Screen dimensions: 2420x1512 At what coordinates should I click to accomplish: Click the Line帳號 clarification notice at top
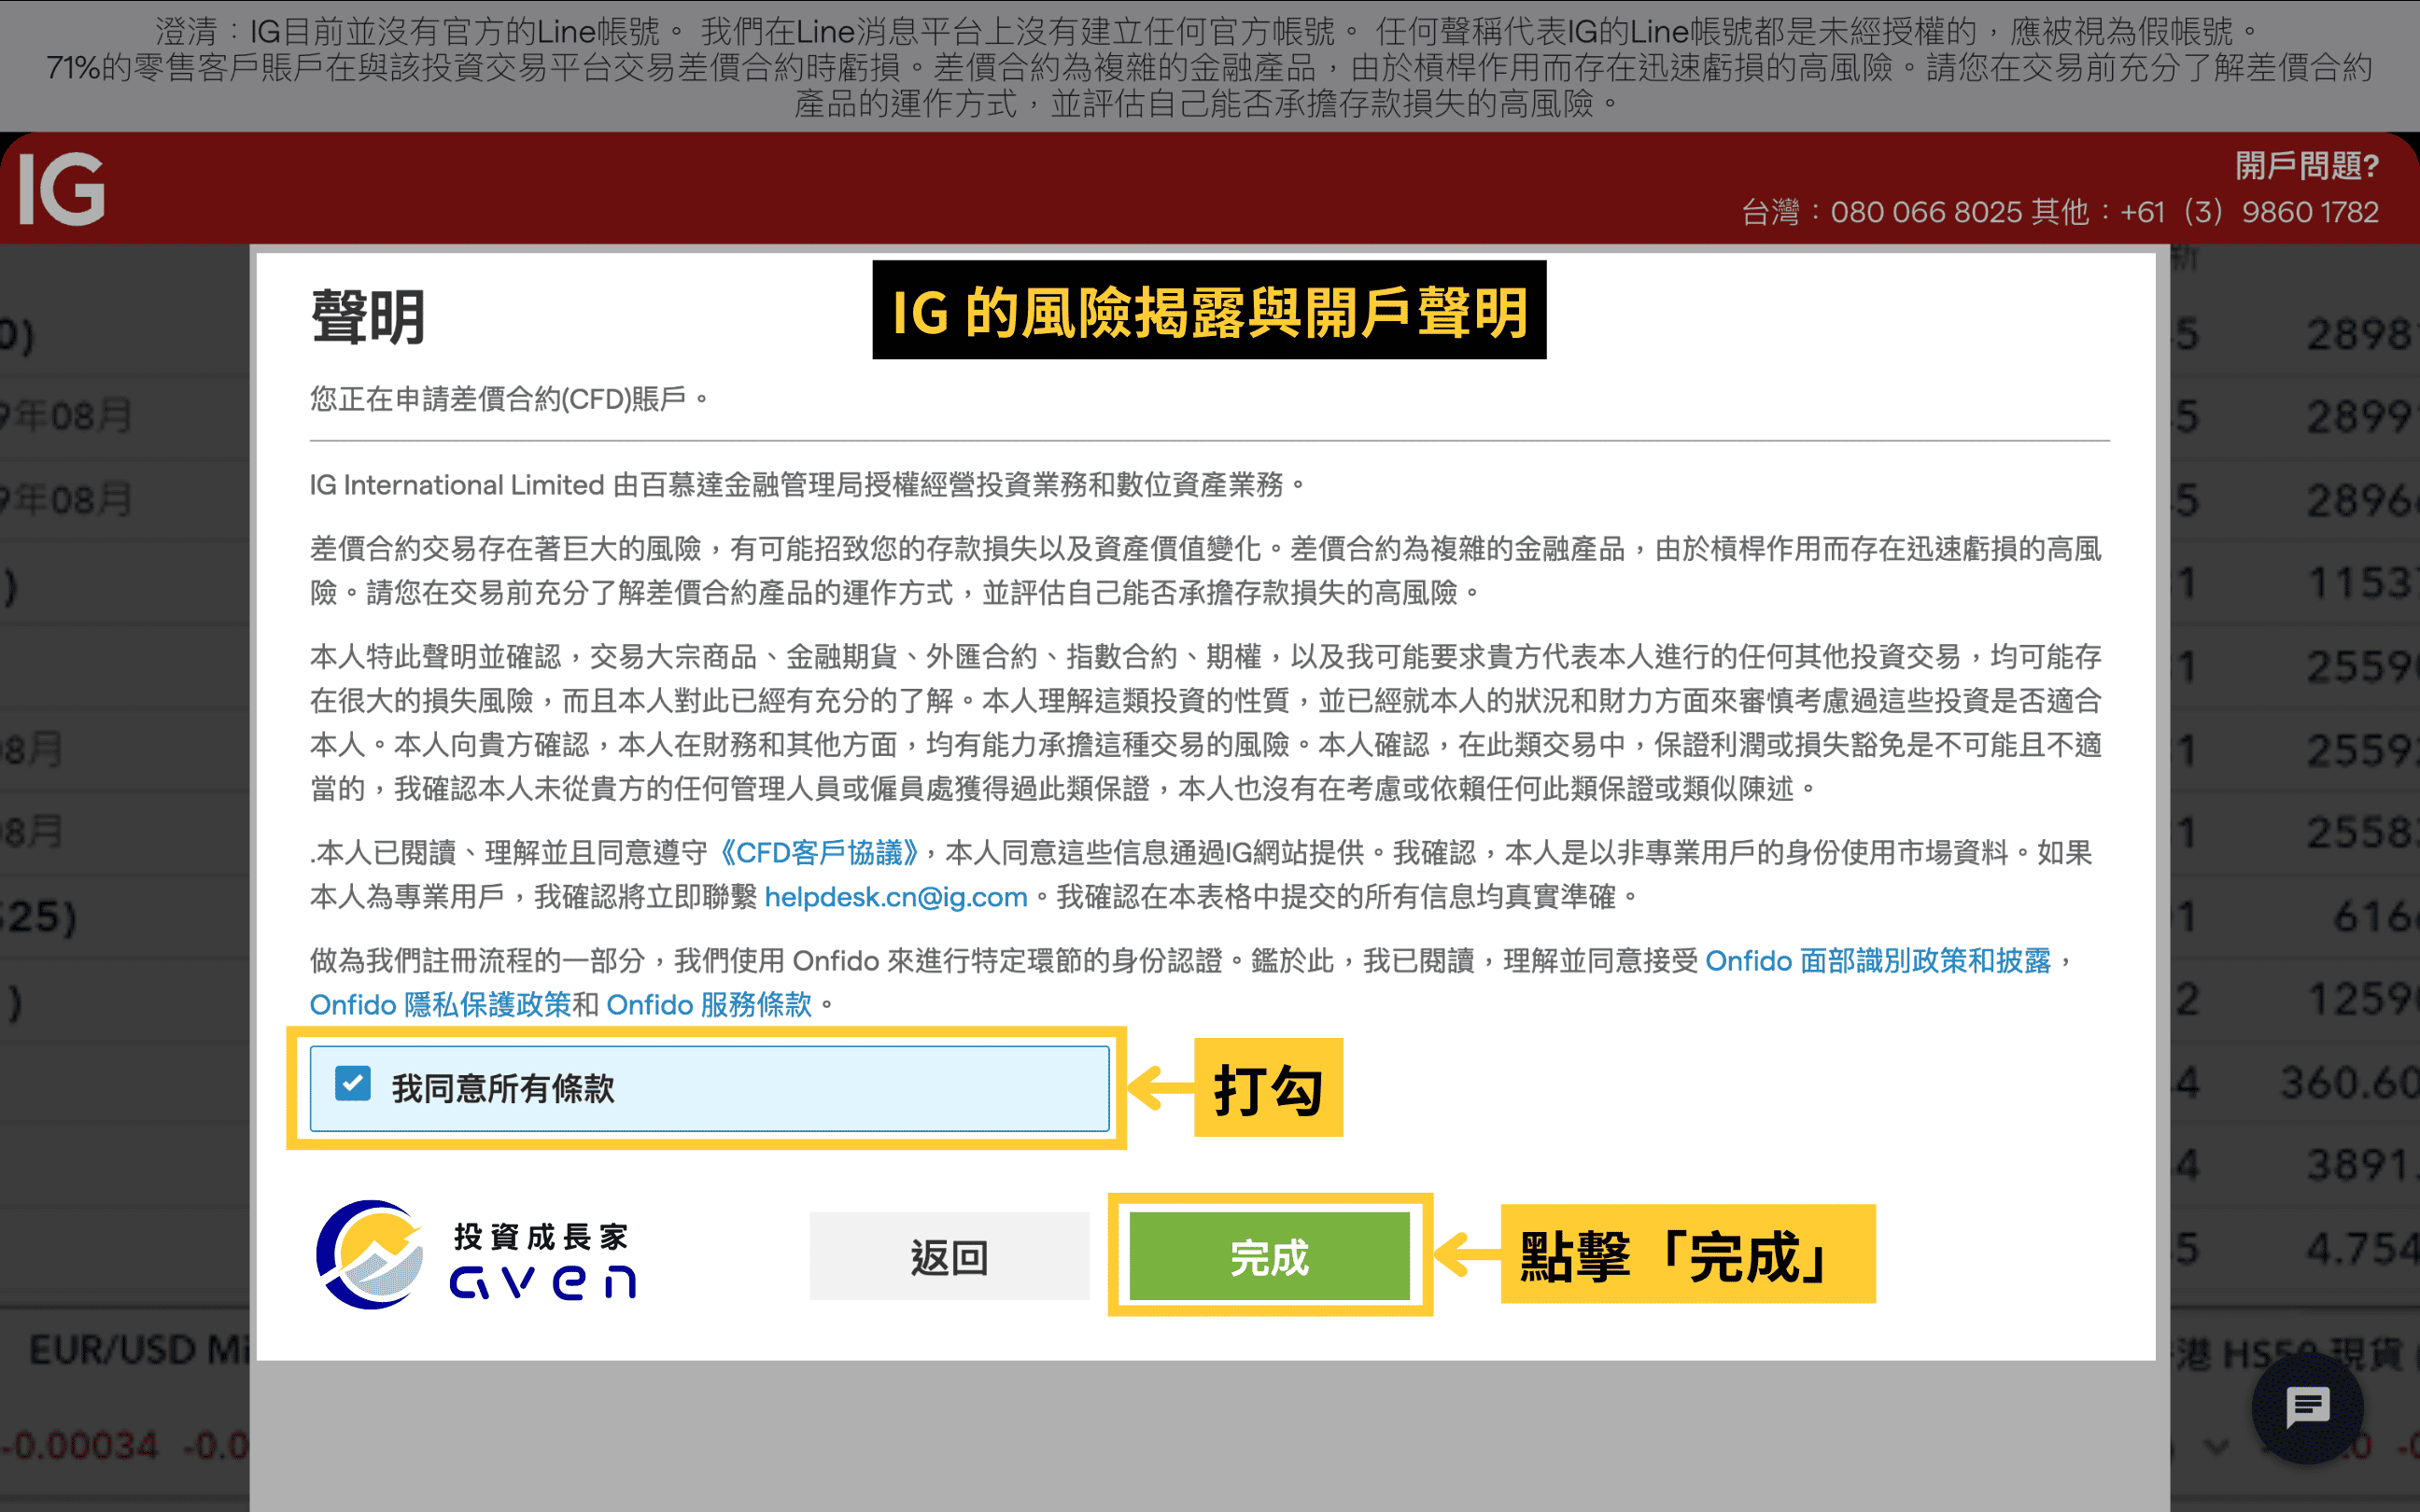click(x=1208, y=31)
